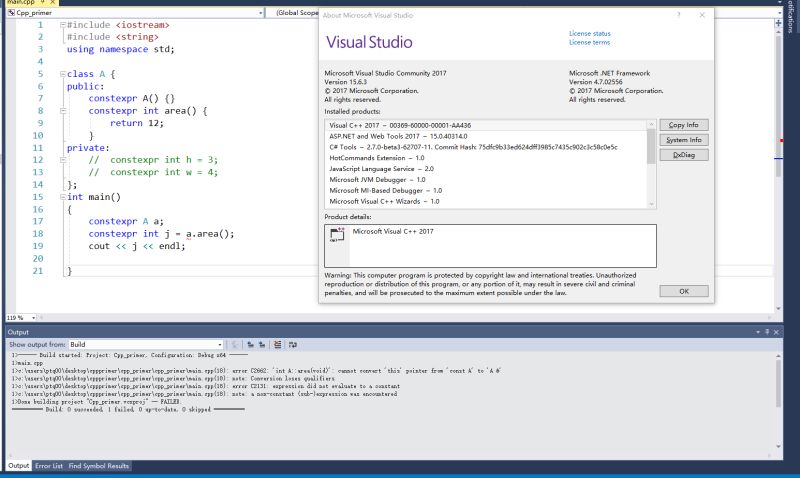800x478 pixels.
Task: Go to next message in Output toolbar
Action: point(262,345)
